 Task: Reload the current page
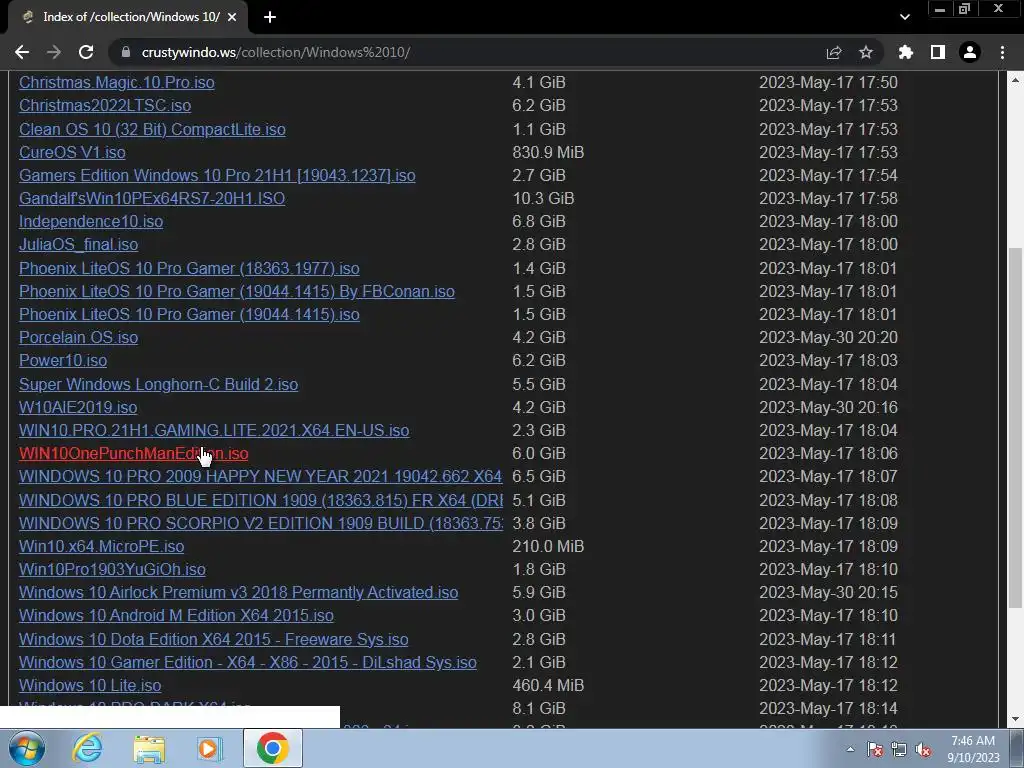pos(86,52)
